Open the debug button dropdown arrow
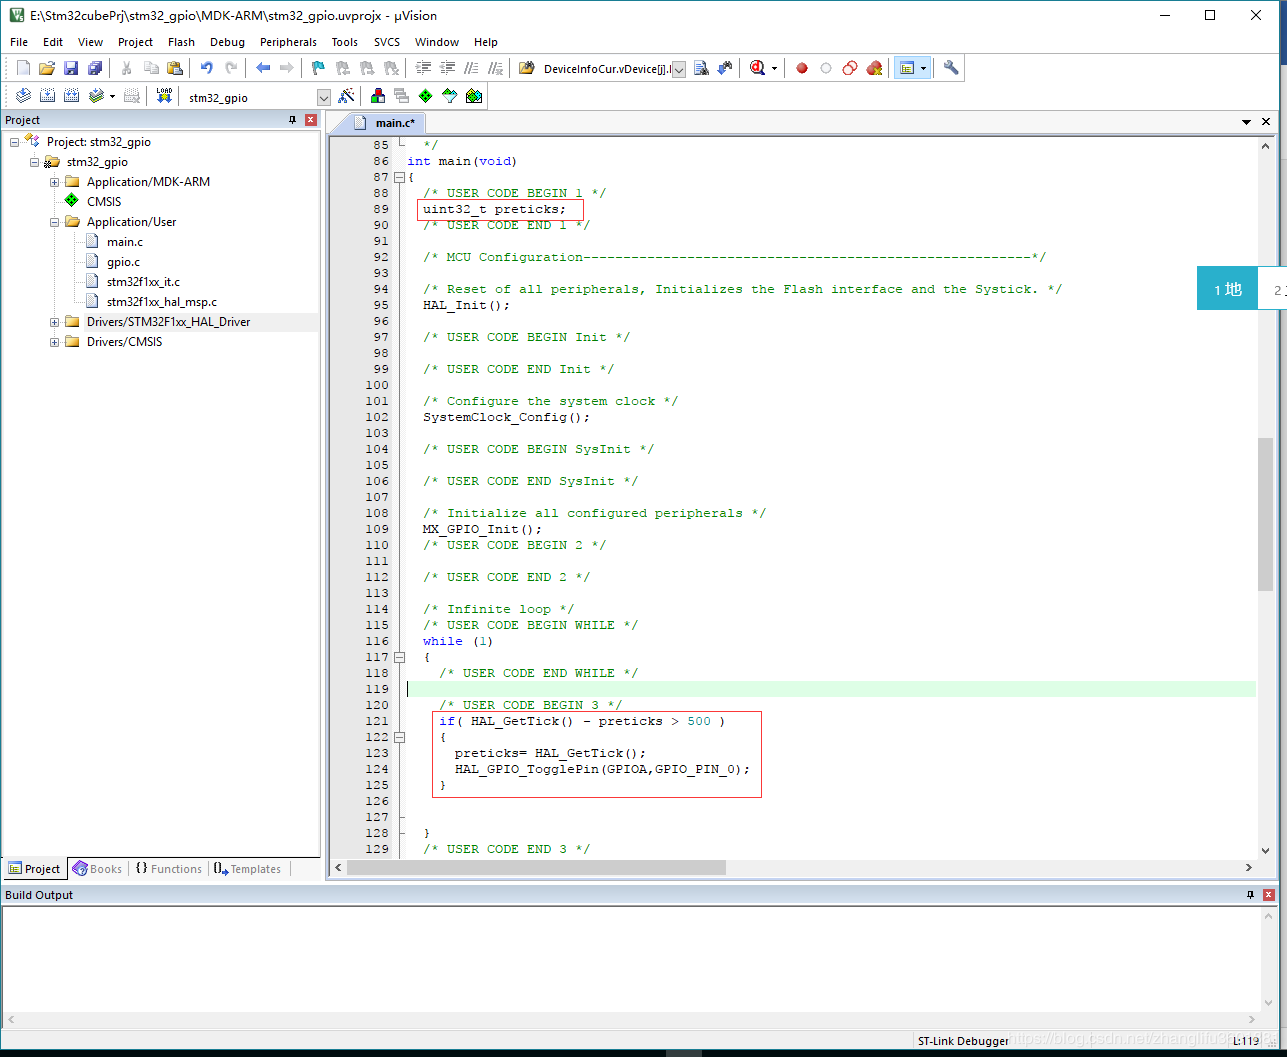Viewport: 1287px width, 1057px height. (775, 68)
